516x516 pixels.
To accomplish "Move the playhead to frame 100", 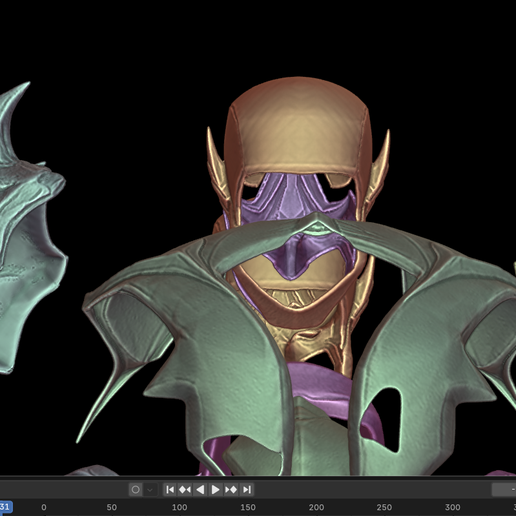I will pyautogui.click(x=179, y=508).
